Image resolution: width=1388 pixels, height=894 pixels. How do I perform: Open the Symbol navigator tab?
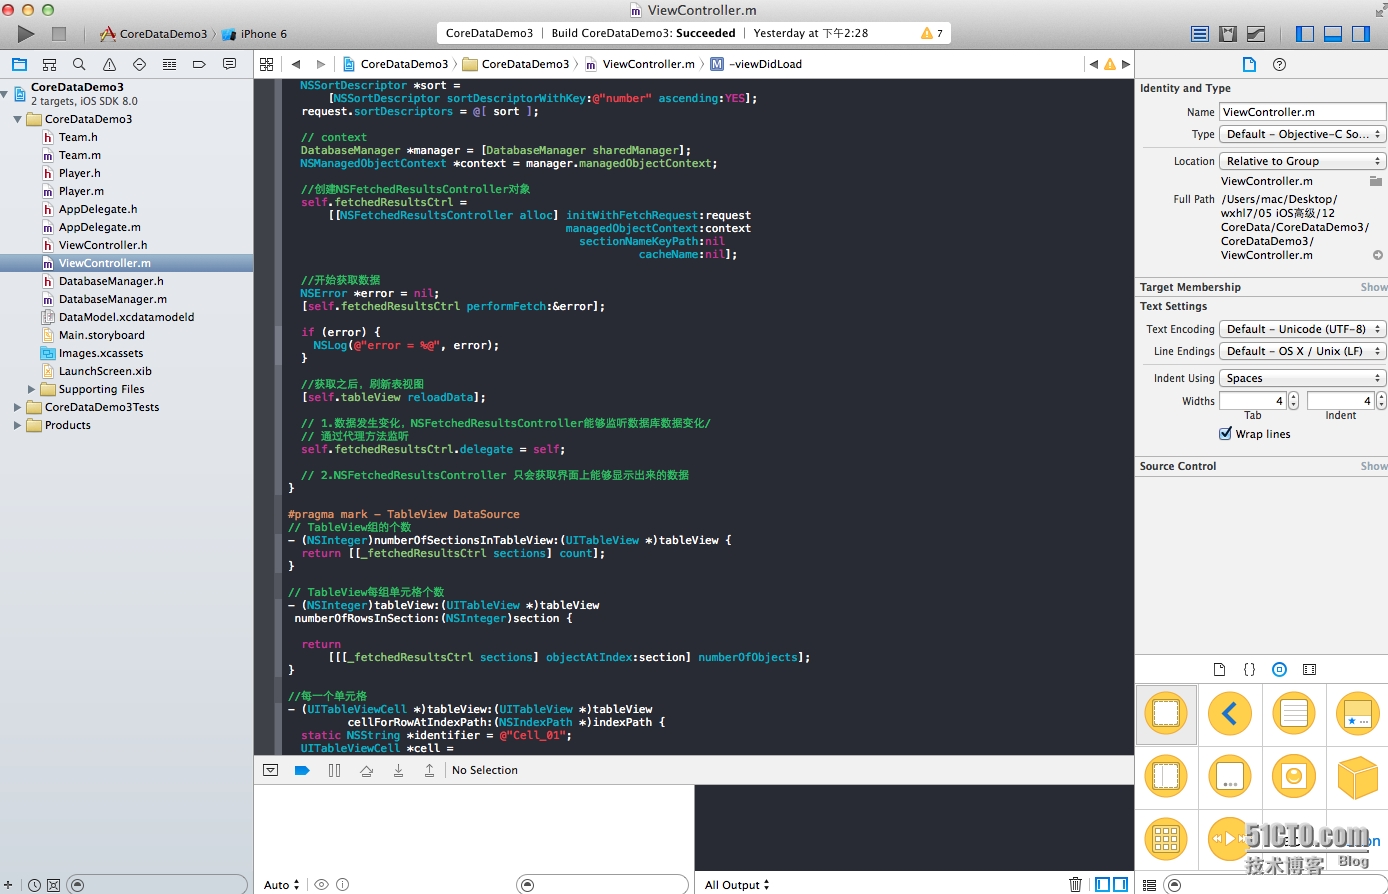tap(49, 64)
